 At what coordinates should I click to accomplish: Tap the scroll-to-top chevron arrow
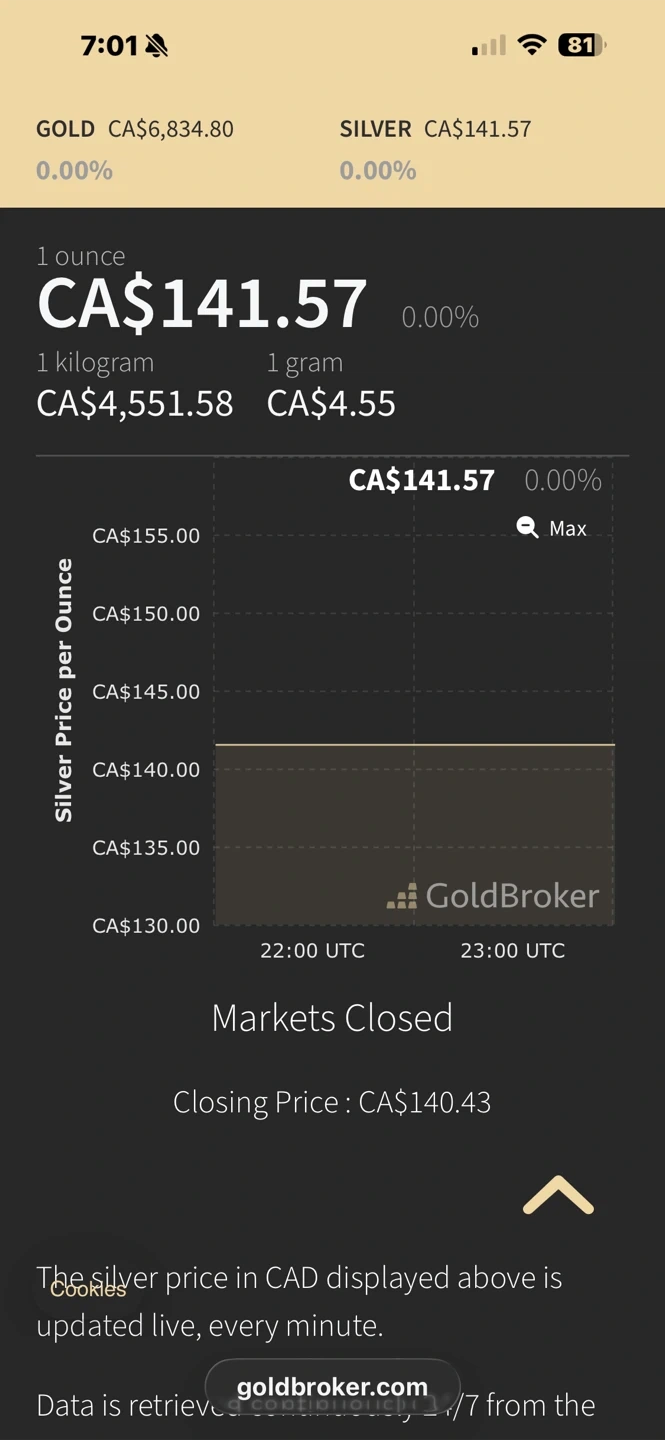point(558,1195)
